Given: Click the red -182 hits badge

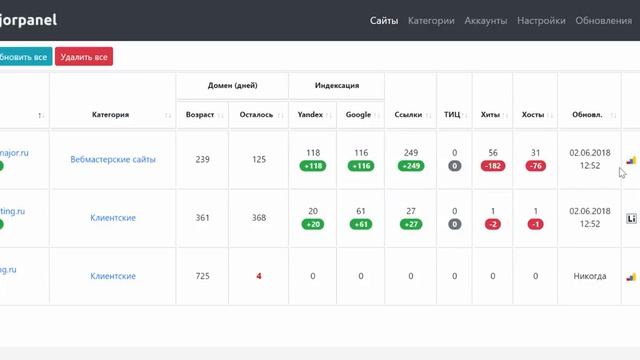Looking at the screenshot, I should pyautogui.click(x=493, y=166).
